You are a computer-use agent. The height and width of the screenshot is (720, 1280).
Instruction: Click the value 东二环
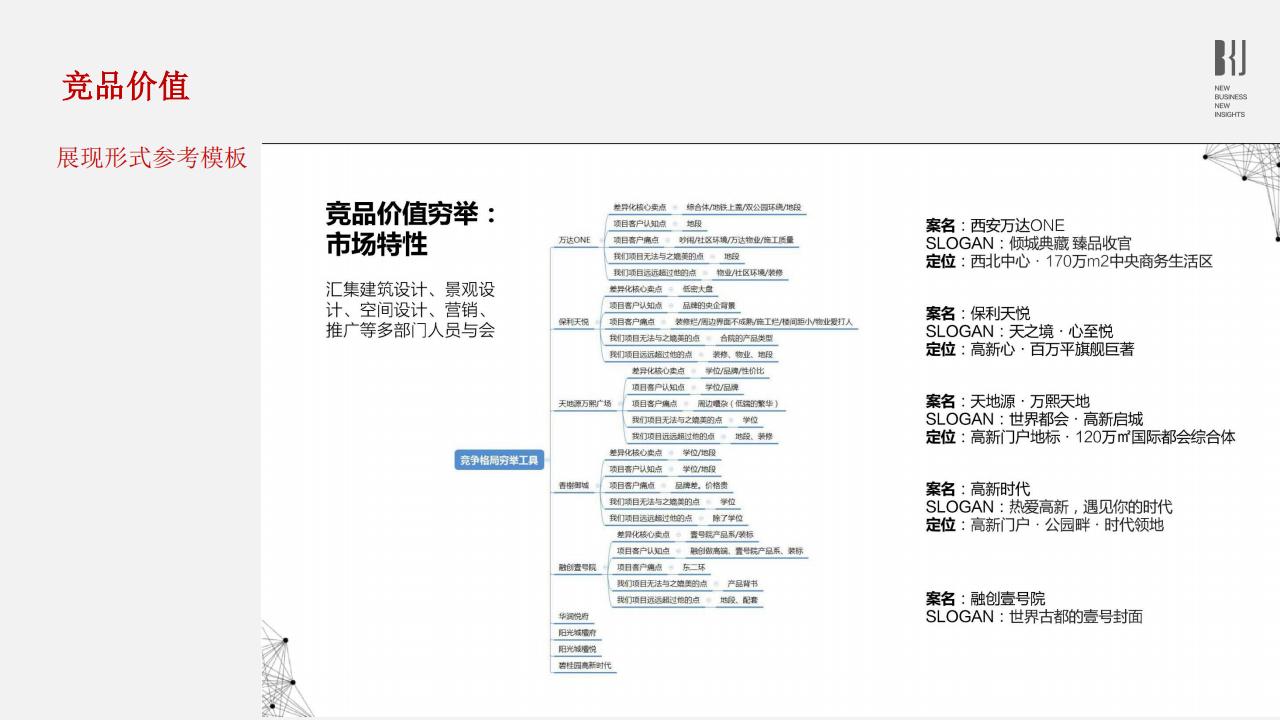693,567
